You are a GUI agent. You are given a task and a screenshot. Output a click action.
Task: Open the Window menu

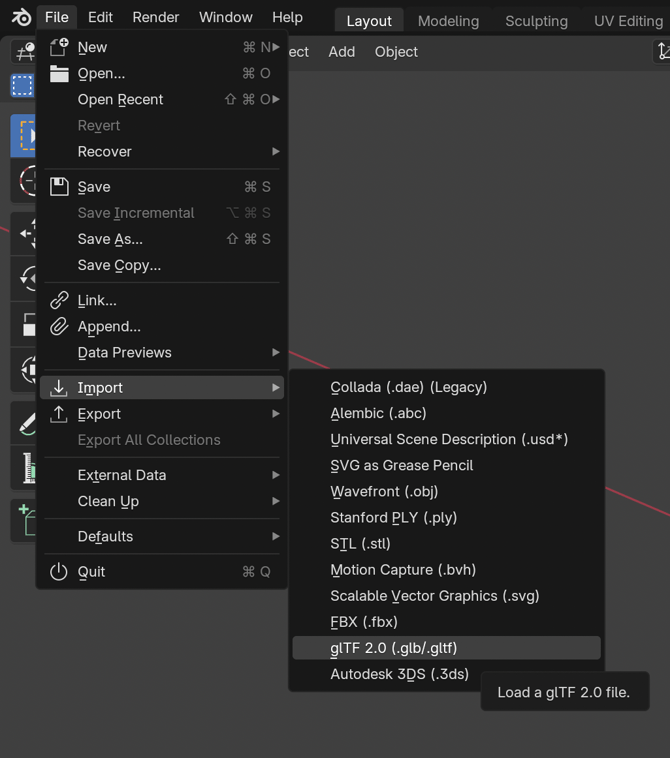[x=226, y=17]
